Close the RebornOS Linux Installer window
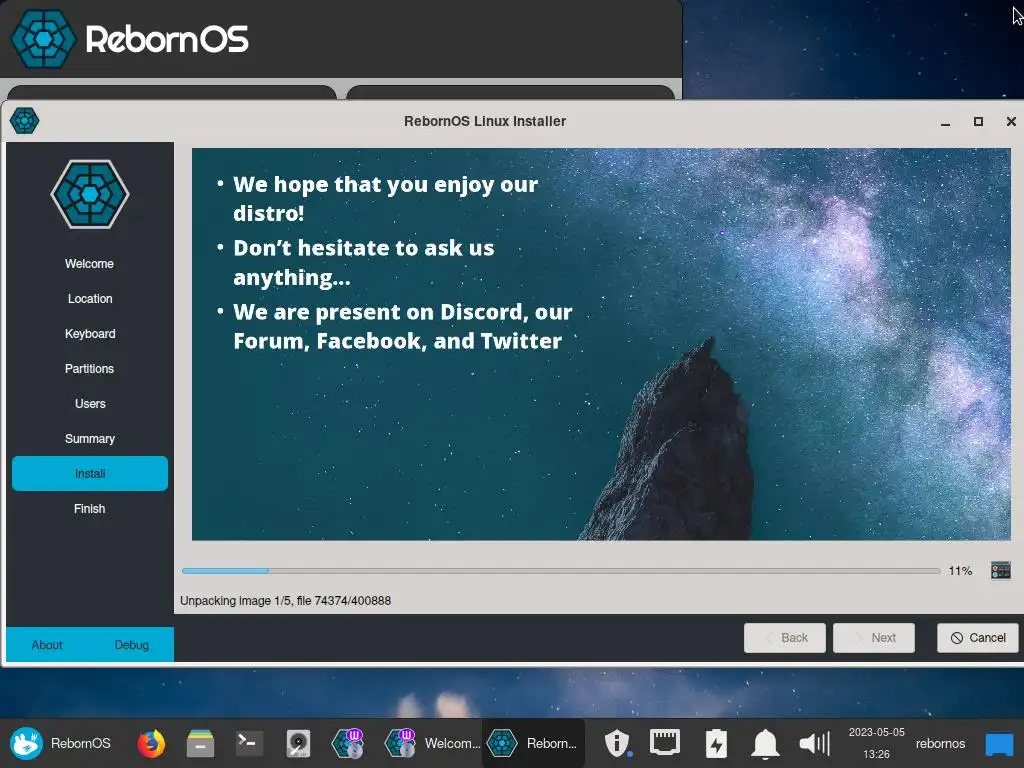The height and width of the screenshot is (768, 1024). [1011, 121]
